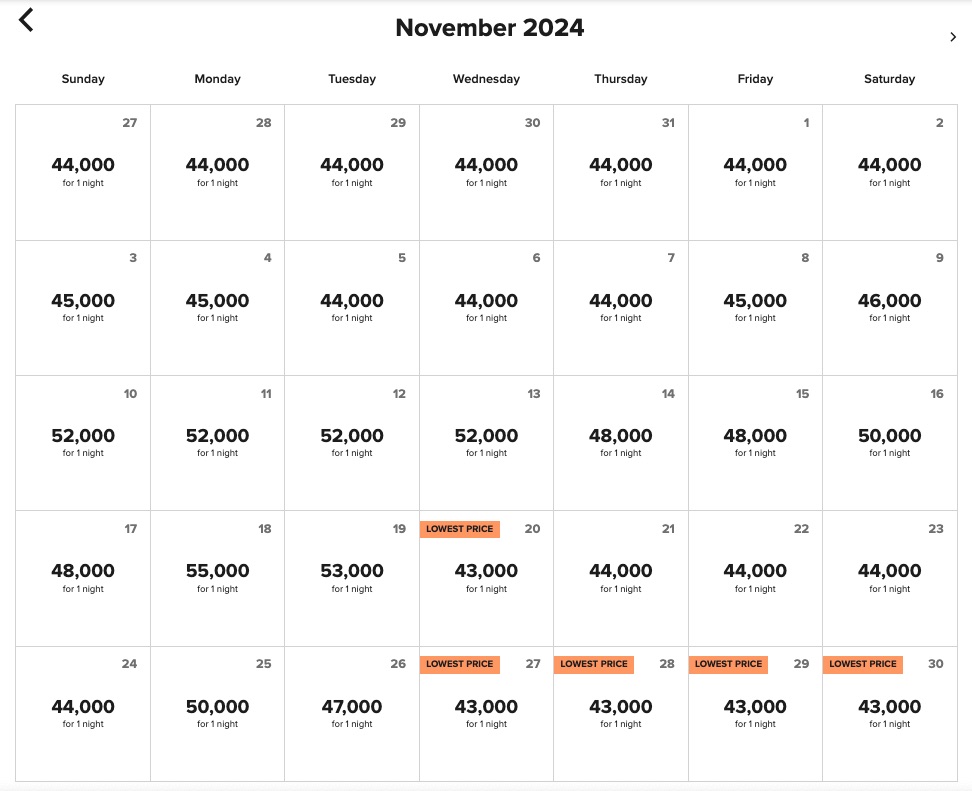Click the back arrow to view October
Viewport: 972px width, 791px height.
[25, 19]
